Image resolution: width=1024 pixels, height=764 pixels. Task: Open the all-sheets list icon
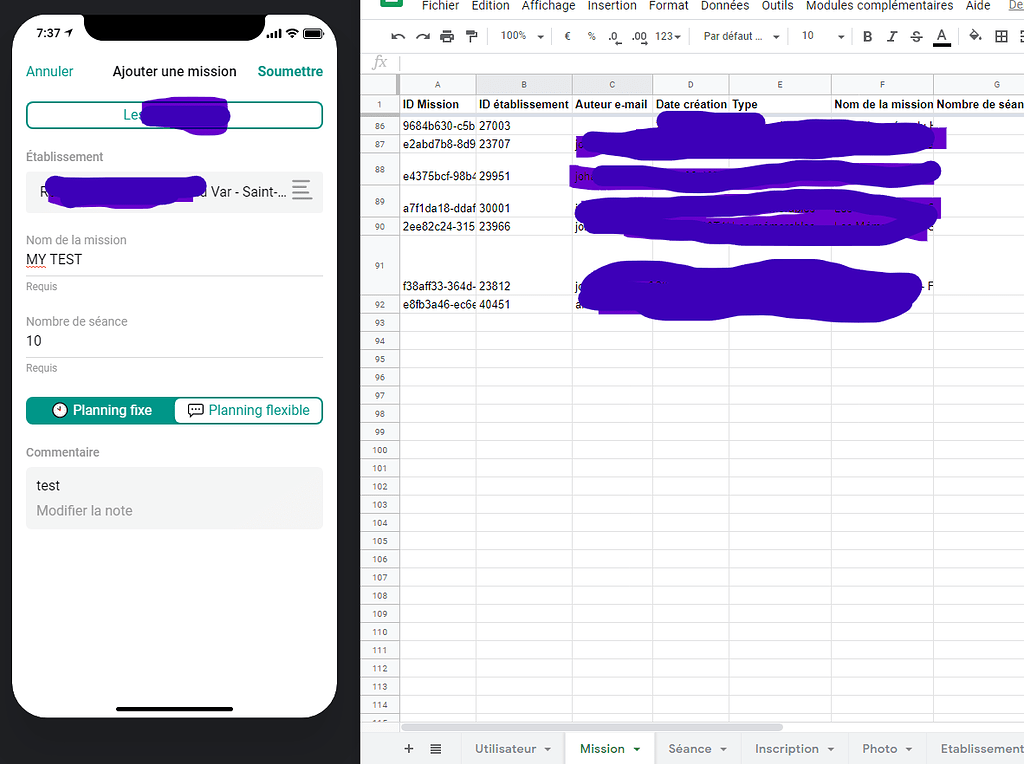(x=434, y=748)
